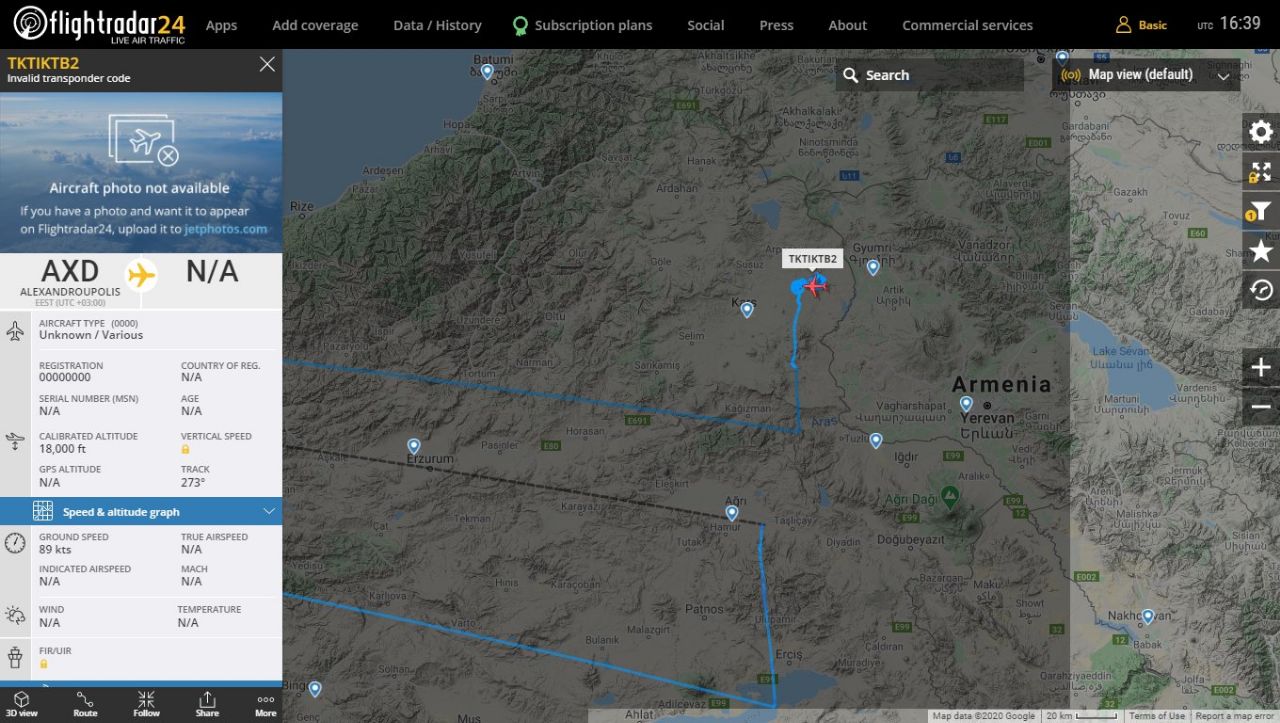
Task: Click the AXD origin airport code
Action: click(70, 271)
